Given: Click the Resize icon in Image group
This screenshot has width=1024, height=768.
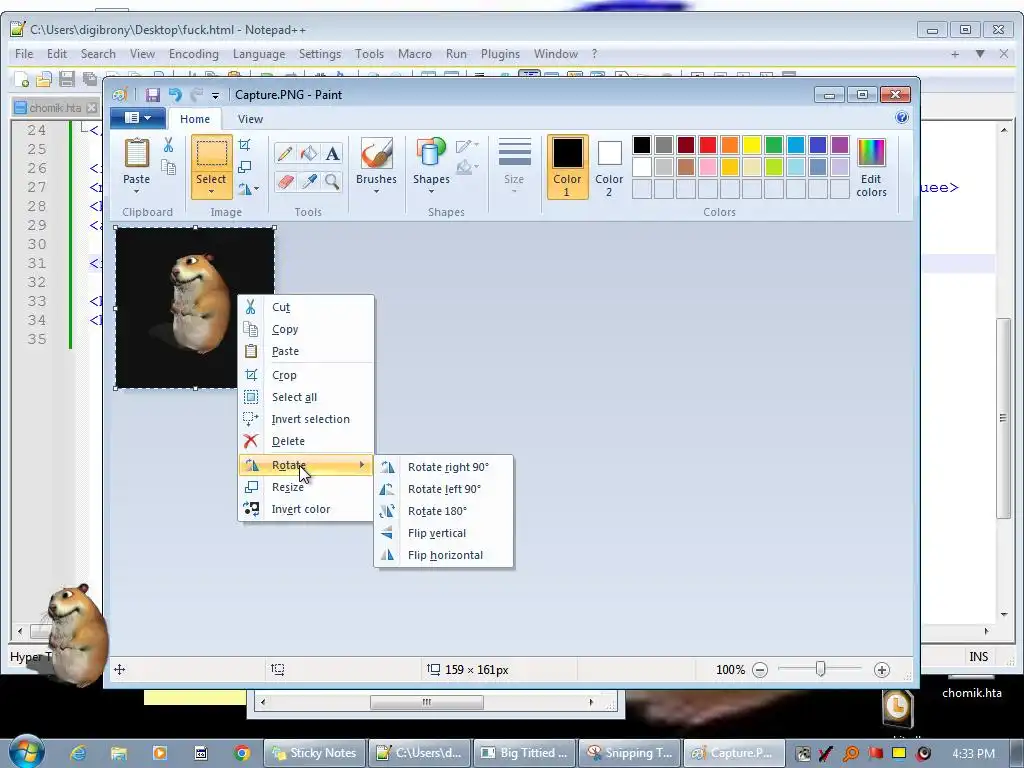Looking at the screenshot, I should coord(244,167).
